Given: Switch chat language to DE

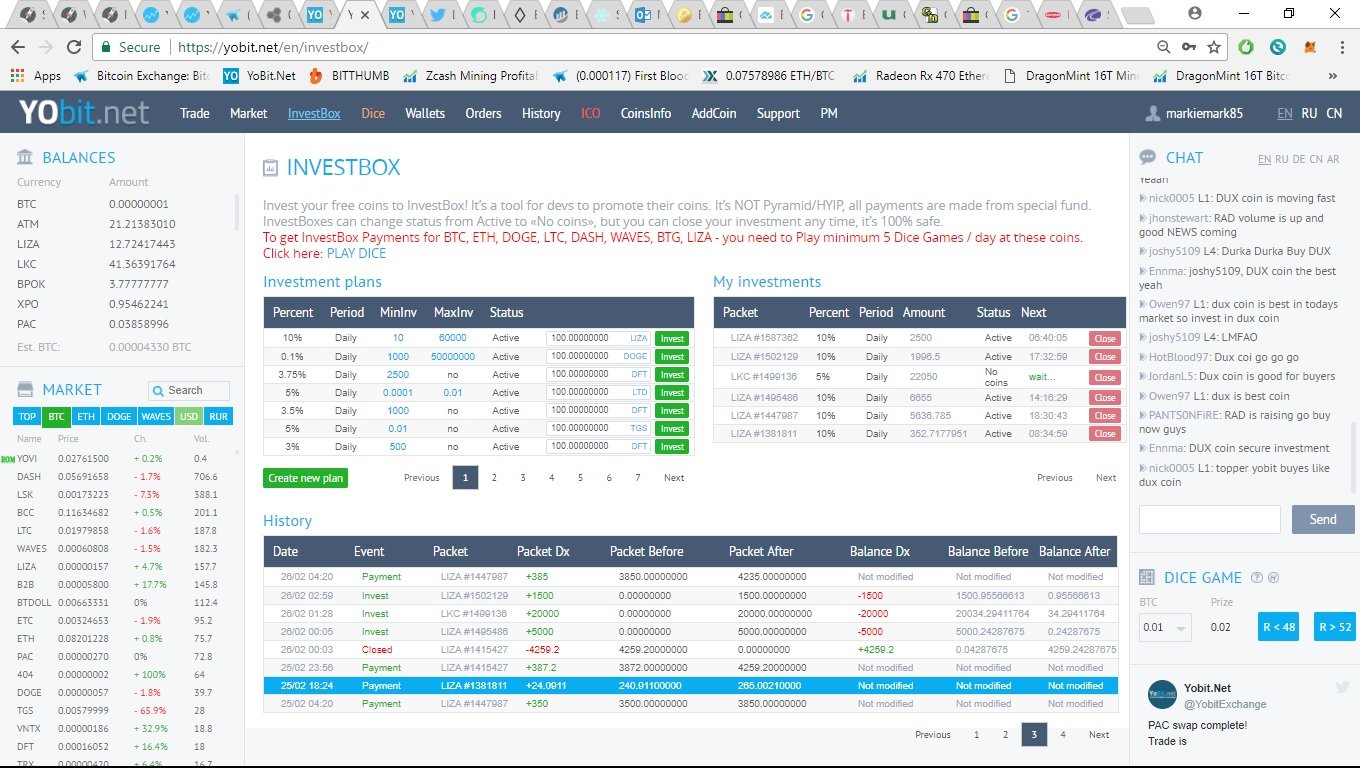Looking at the screenshot, I should (1300, 160).
